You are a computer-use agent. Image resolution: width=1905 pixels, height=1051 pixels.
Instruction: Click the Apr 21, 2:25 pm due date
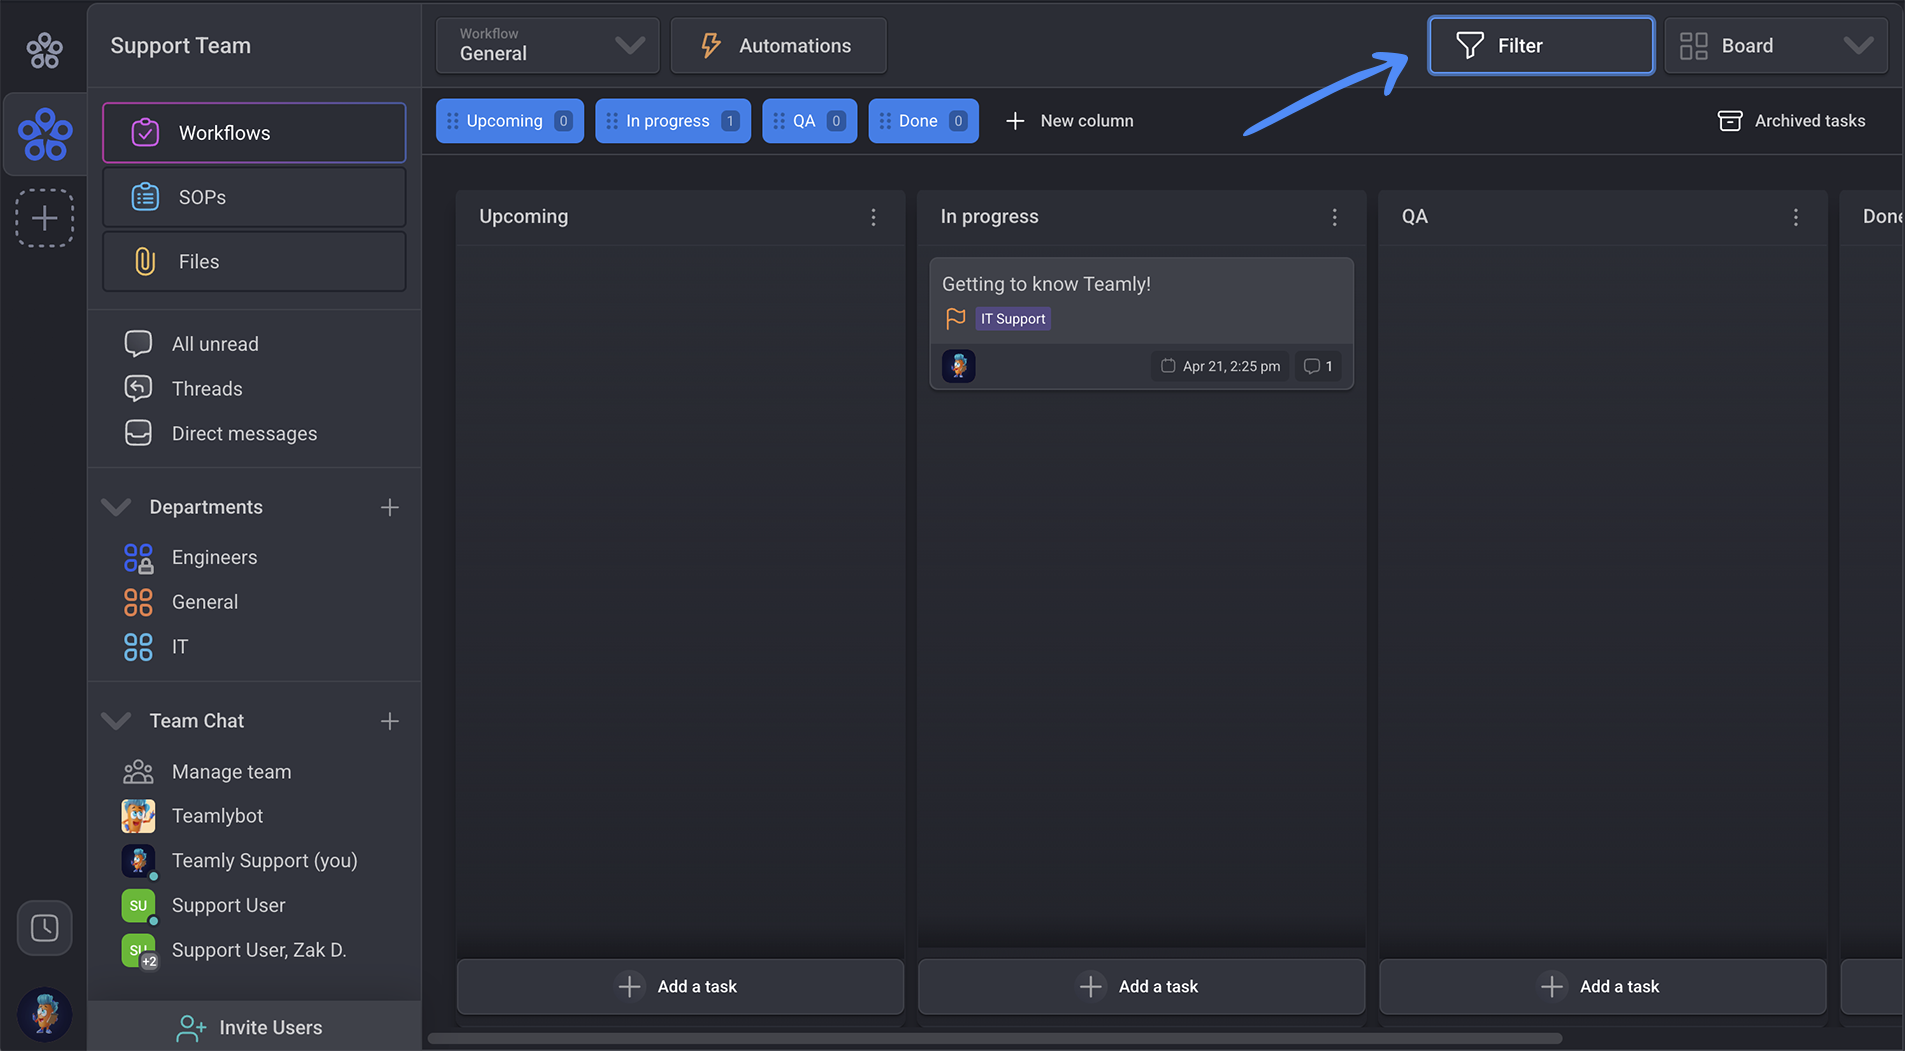(1221, 366)
